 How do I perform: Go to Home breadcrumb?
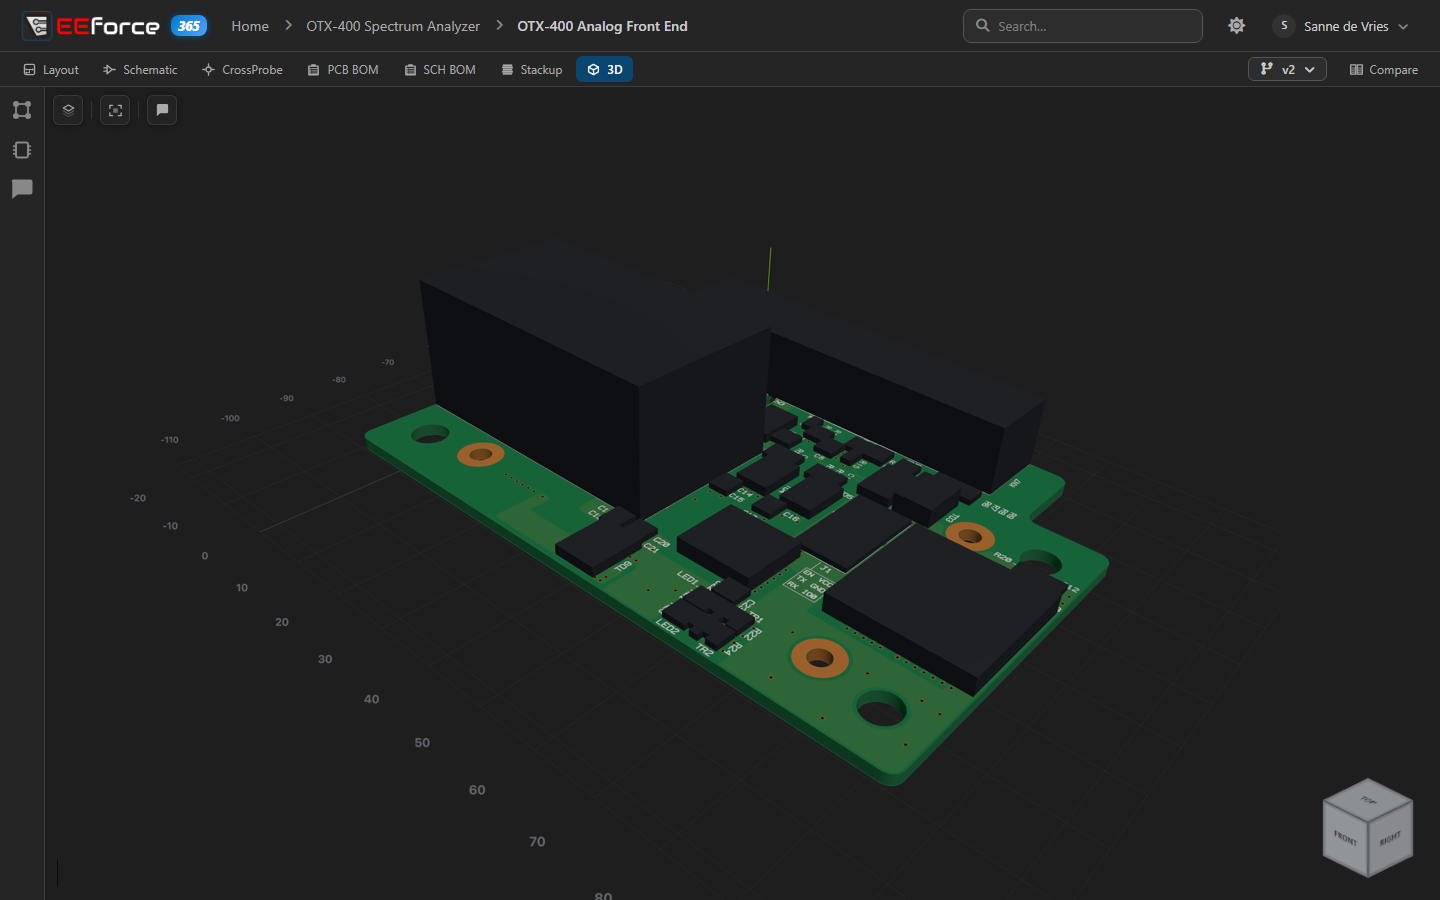click(250, 26)
